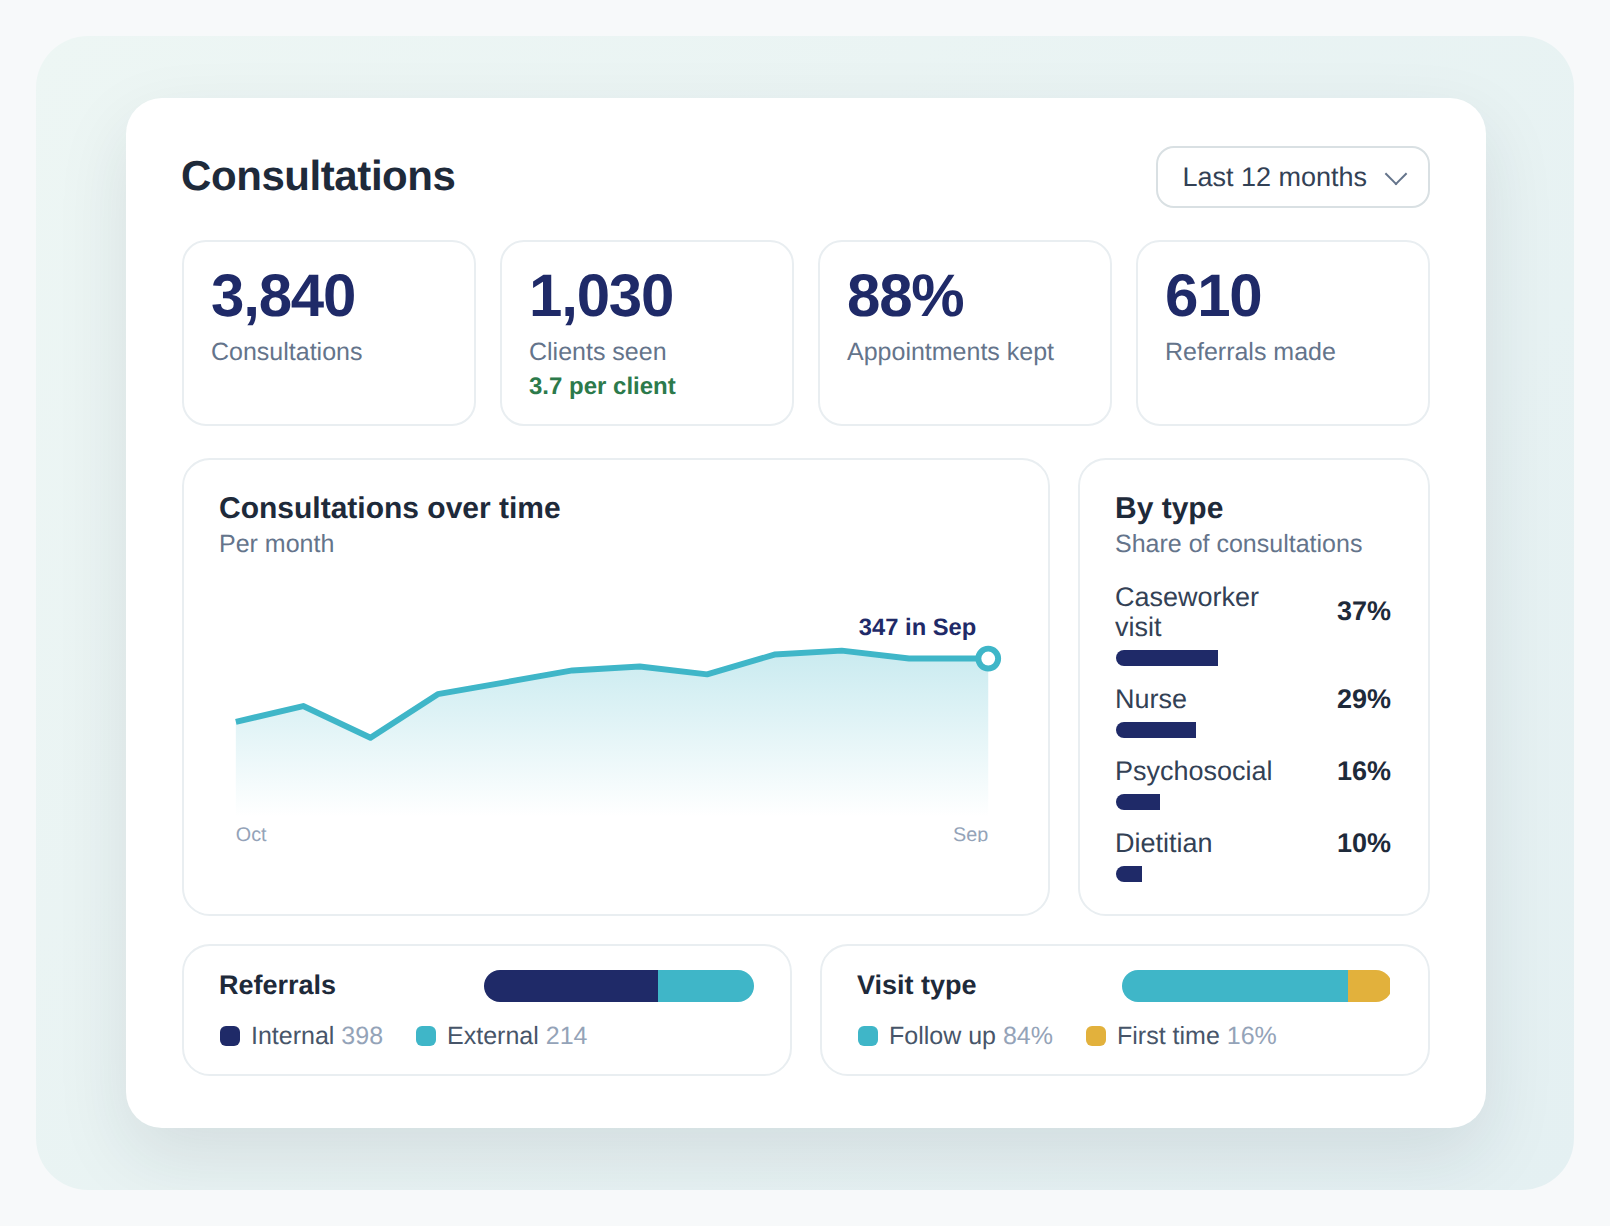Click the Psychosocial 16% value

tap(1364, 771)
